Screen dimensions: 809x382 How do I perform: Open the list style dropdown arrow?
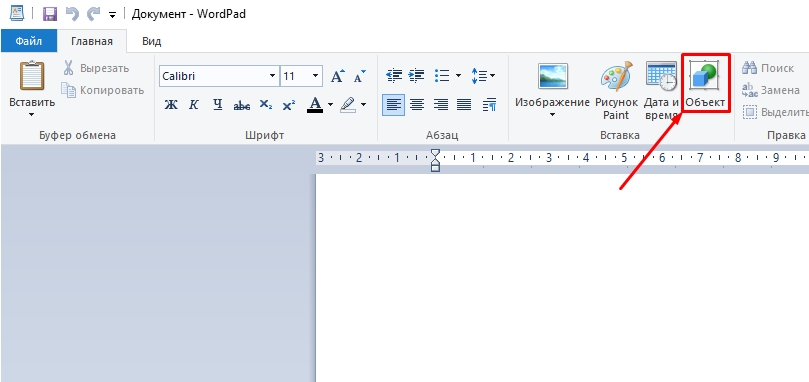point(458,76)
